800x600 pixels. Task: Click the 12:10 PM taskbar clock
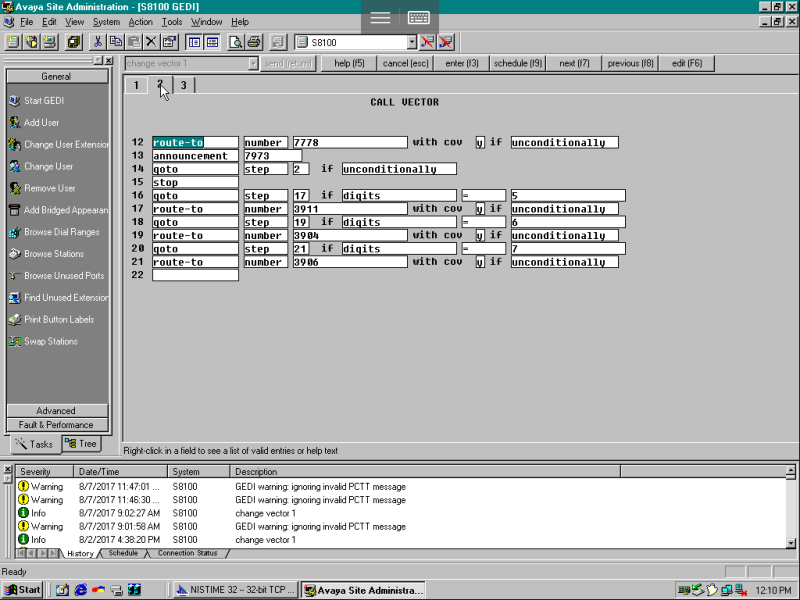pos(773,590)
